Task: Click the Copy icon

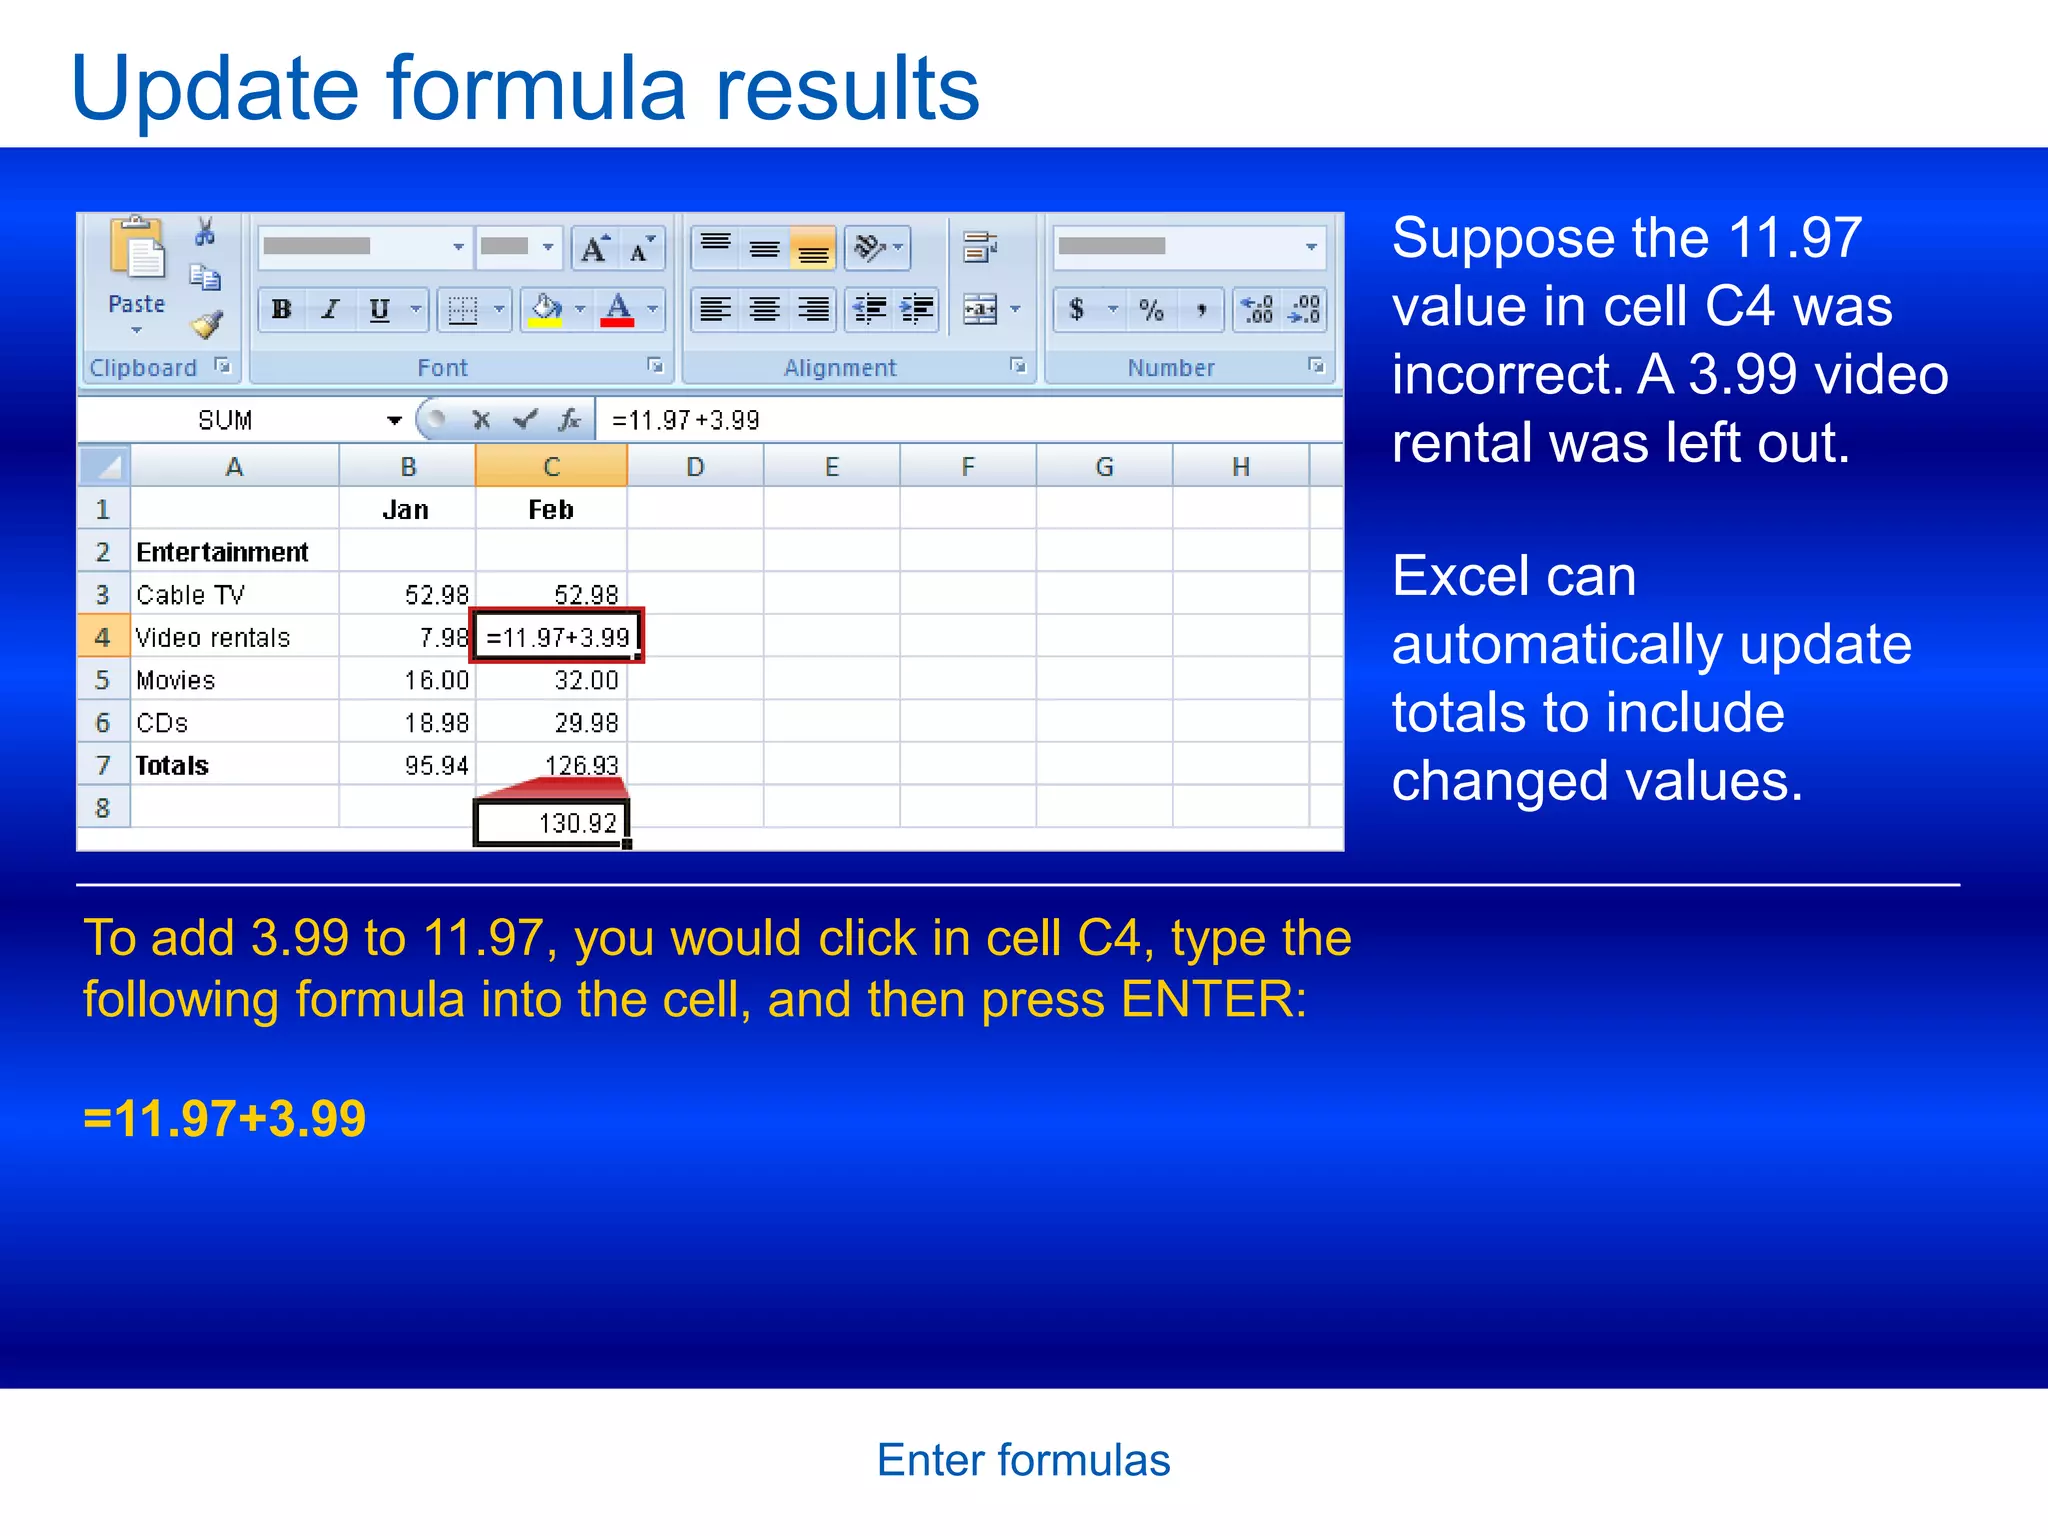Action: (205, 277)
